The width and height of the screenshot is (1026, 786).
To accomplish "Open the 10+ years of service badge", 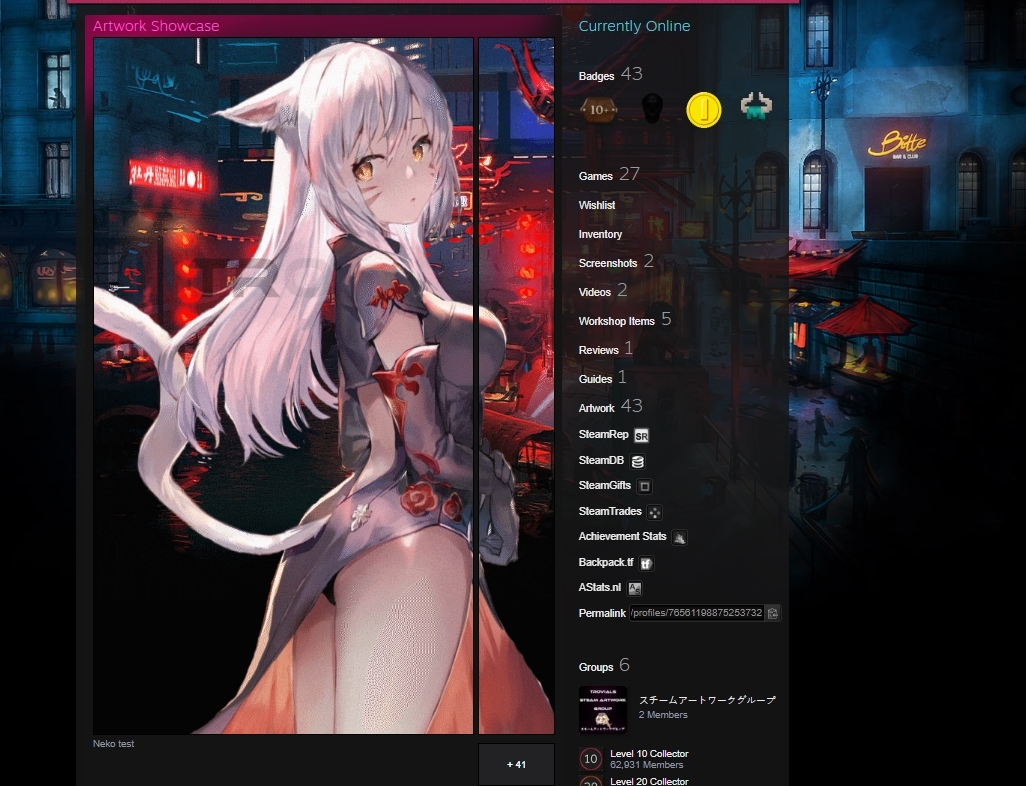I will coord(599,109).
